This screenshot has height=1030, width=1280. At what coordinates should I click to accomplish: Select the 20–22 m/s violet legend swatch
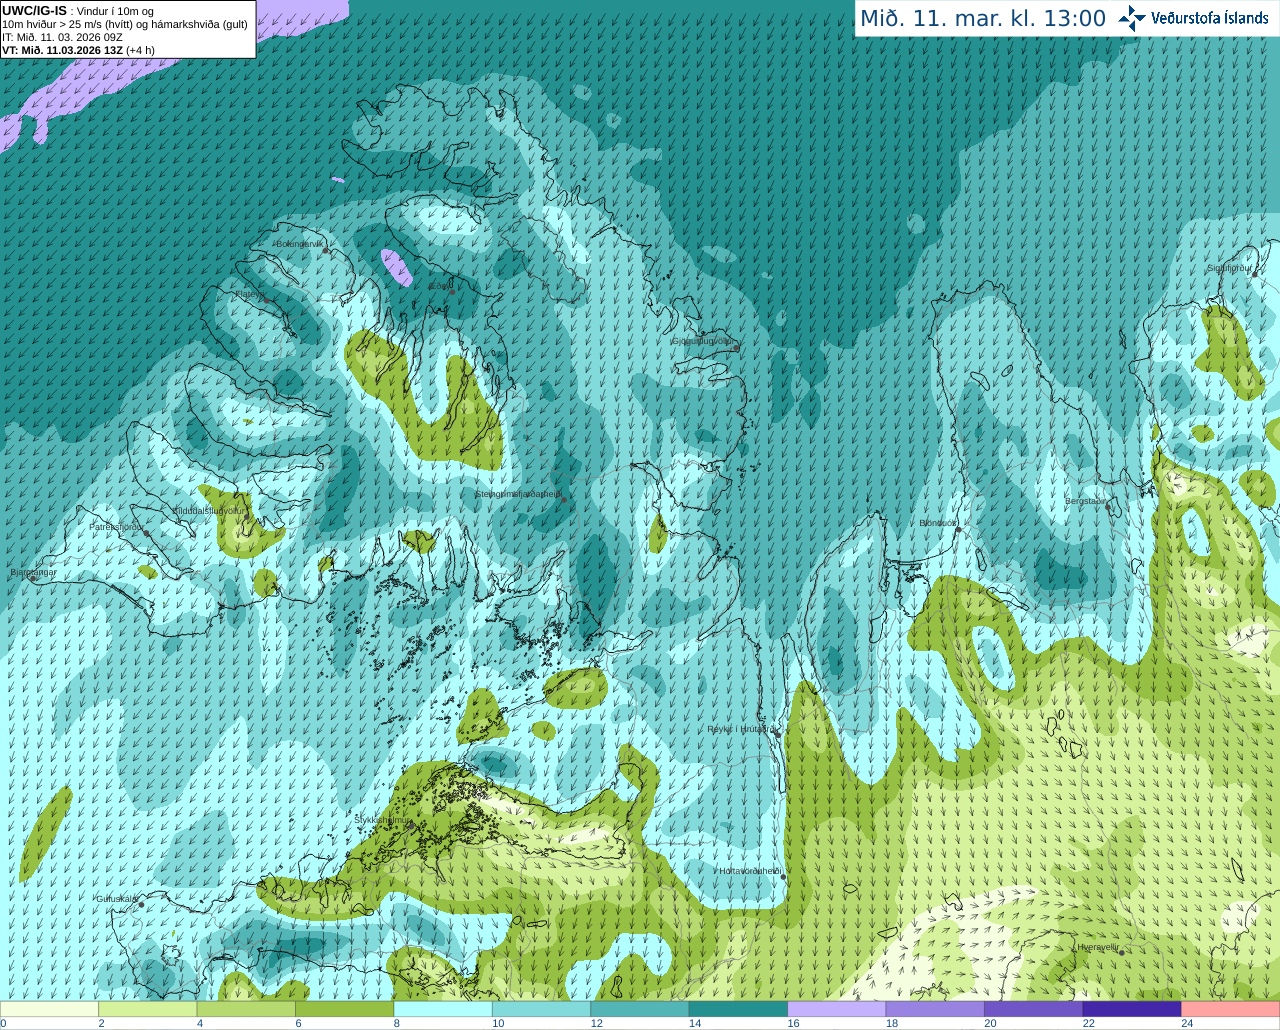pos(1034,1009)
